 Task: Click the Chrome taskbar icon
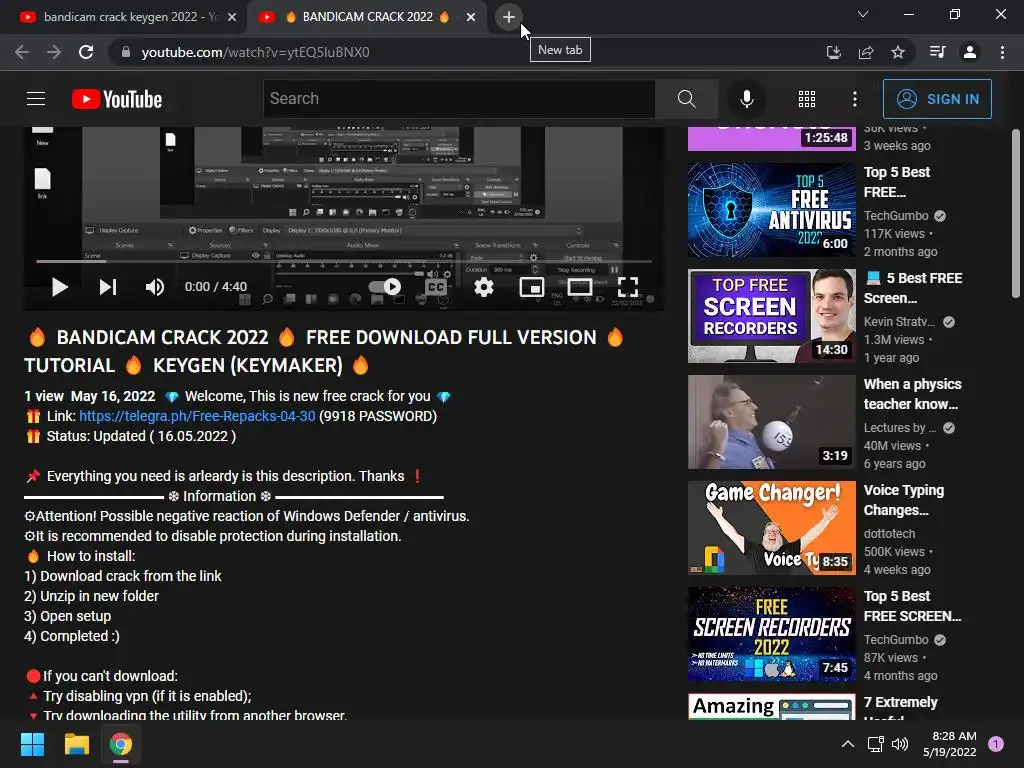point(121,744)
